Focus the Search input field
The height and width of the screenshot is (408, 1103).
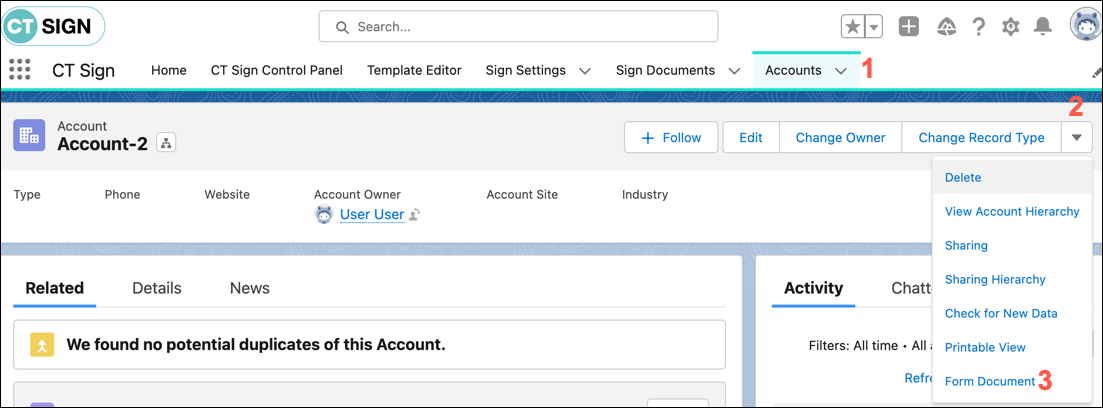518,27
